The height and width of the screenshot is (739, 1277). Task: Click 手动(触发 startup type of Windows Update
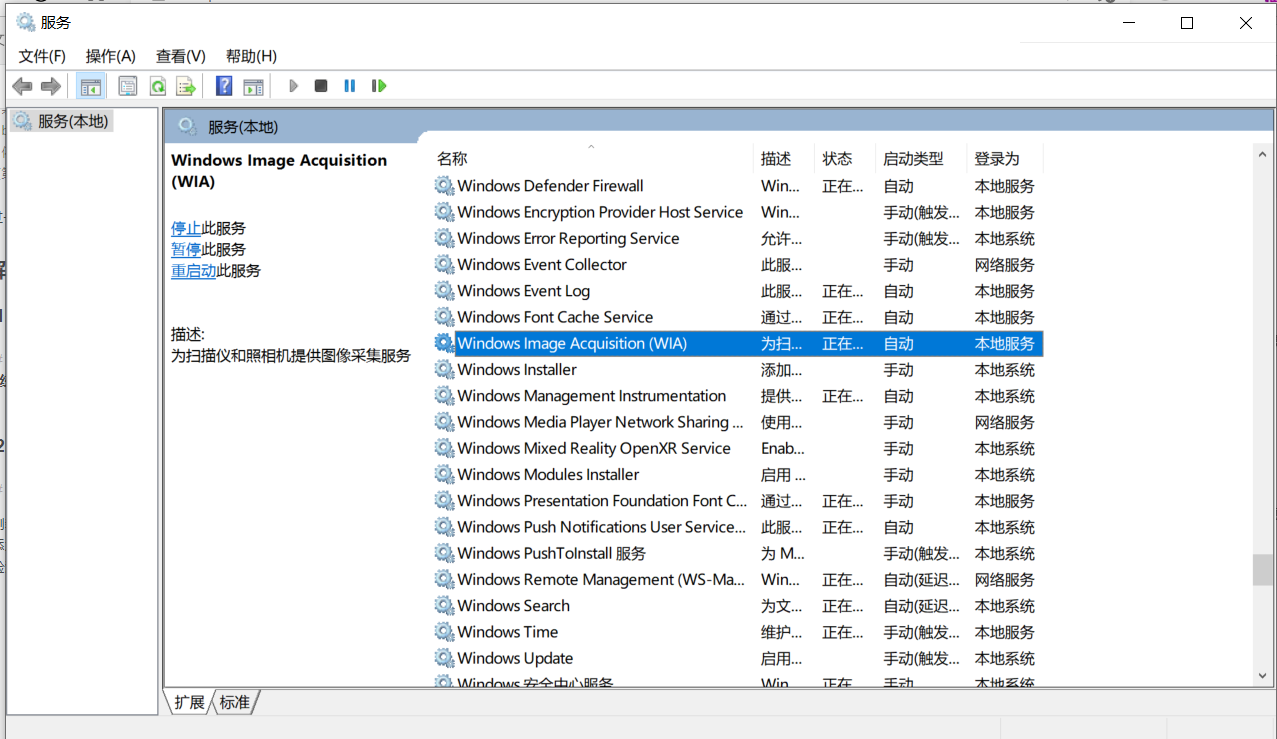(x=921, y=658)
